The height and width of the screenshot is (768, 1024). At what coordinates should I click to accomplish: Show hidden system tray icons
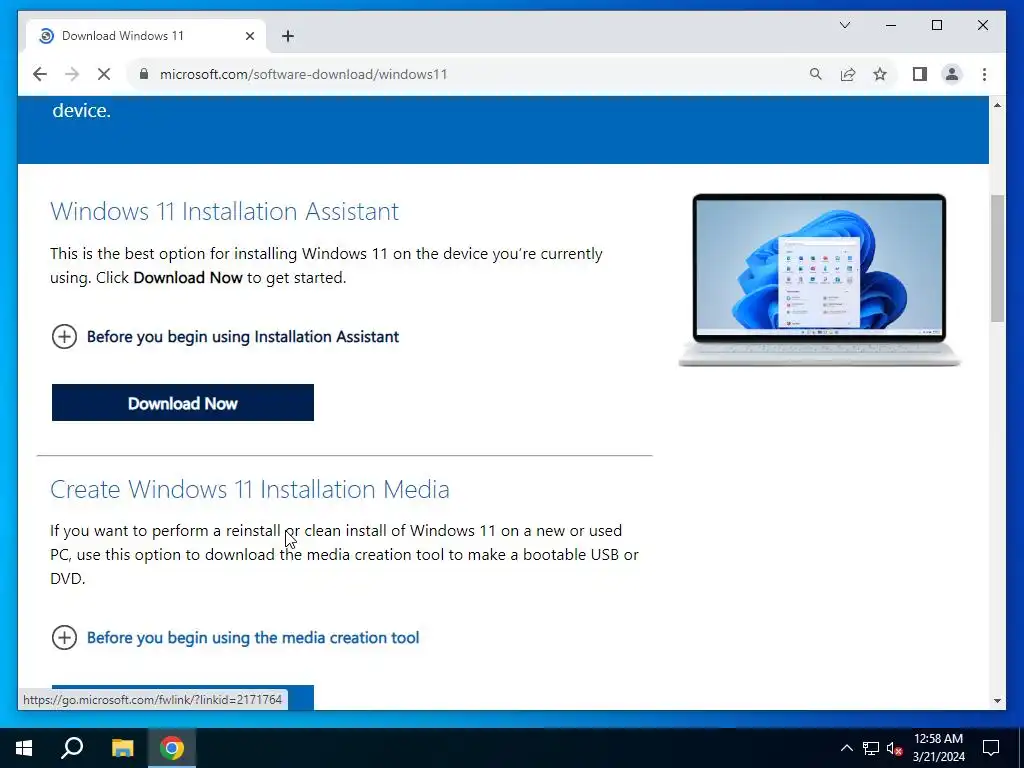click(x=846, y=748)
